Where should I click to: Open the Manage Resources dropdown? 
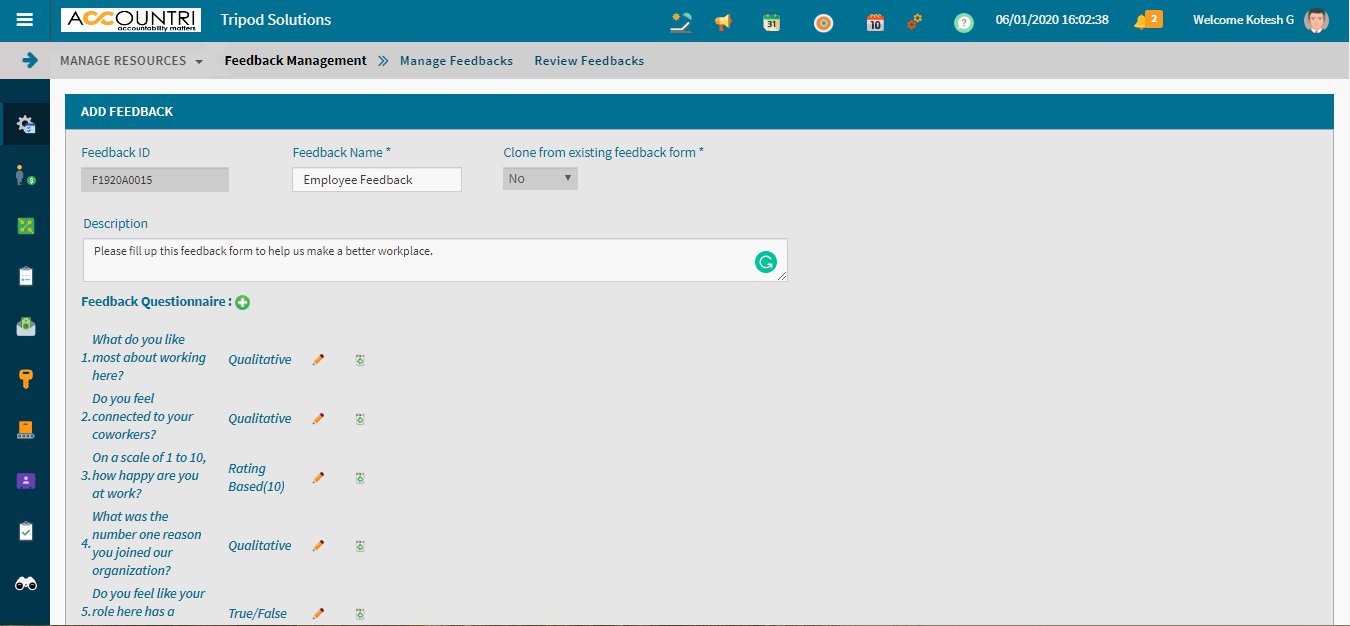tap(131, 61)
